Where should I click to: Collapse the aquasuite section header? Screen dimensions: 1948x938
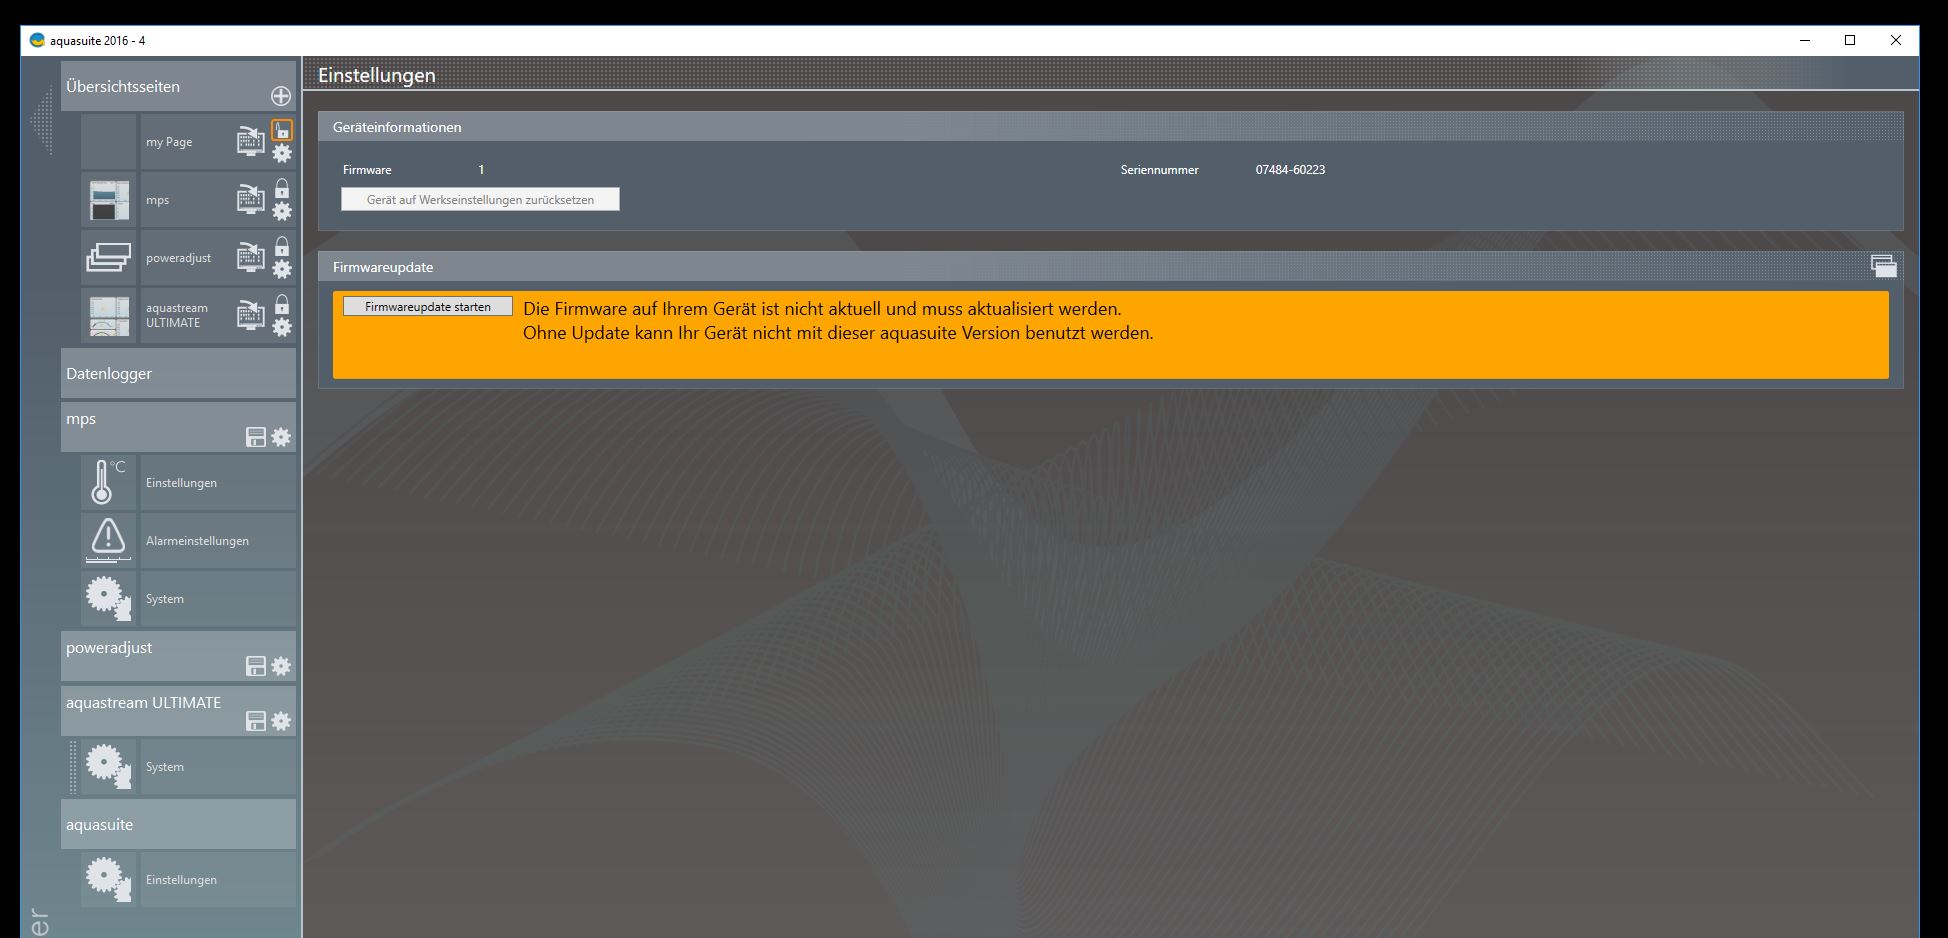tap(178, 824)
